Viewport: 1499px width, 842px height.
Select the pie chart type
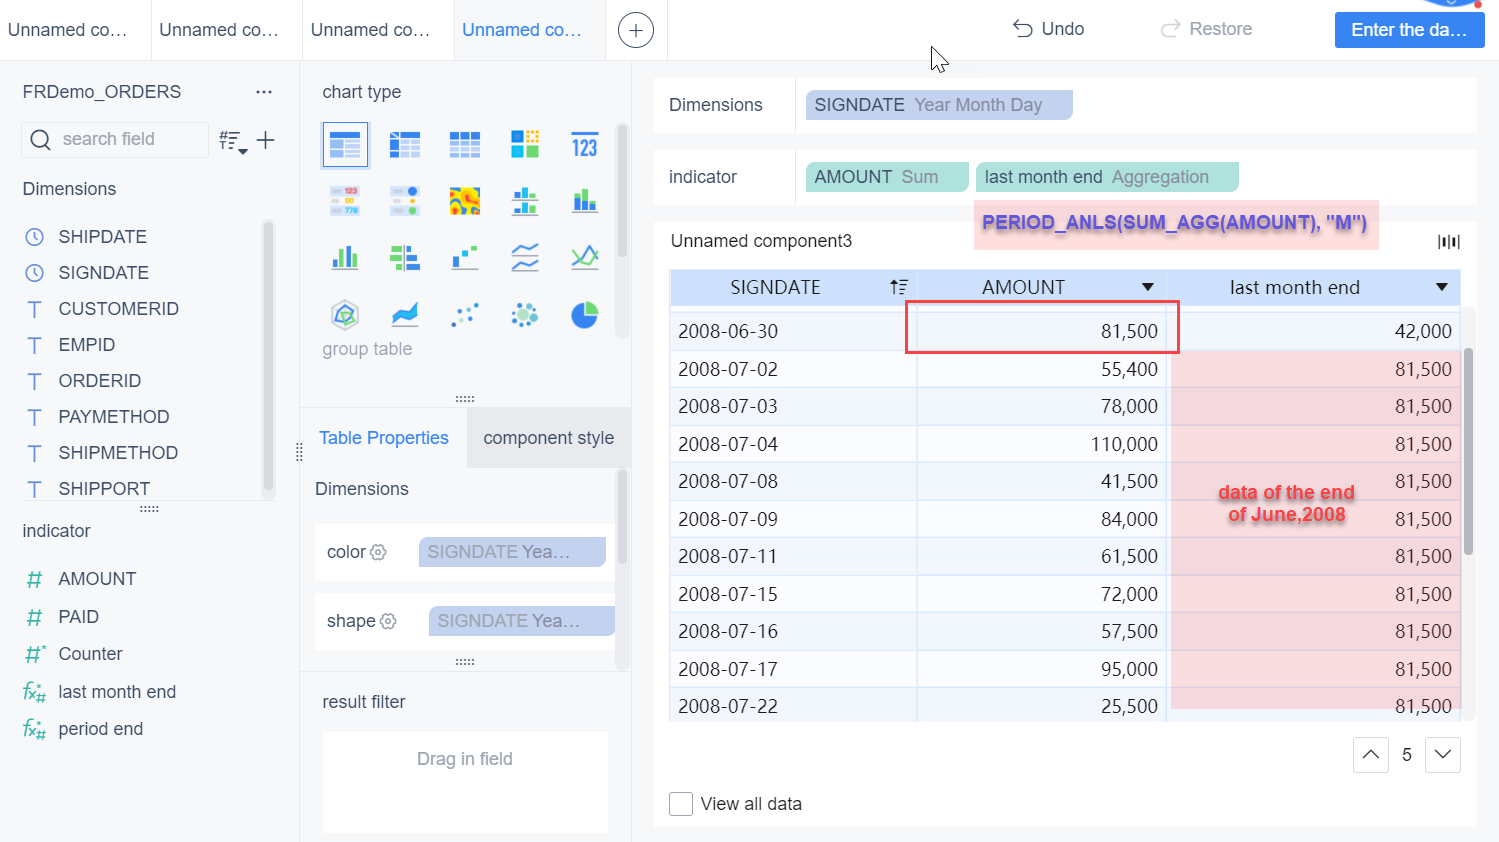tap(584, 315)
